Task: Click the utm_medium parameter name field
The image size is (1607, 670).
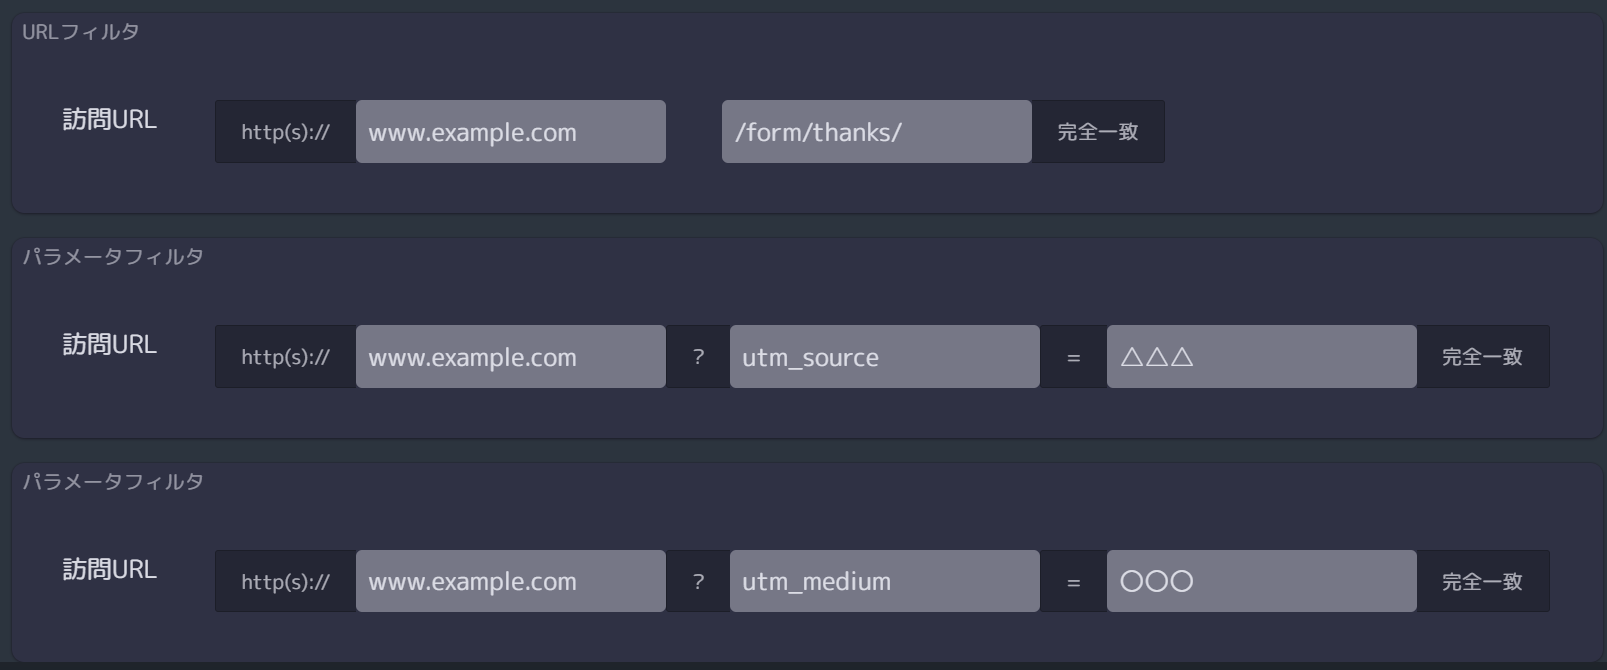Action: [x=884, y=581]
